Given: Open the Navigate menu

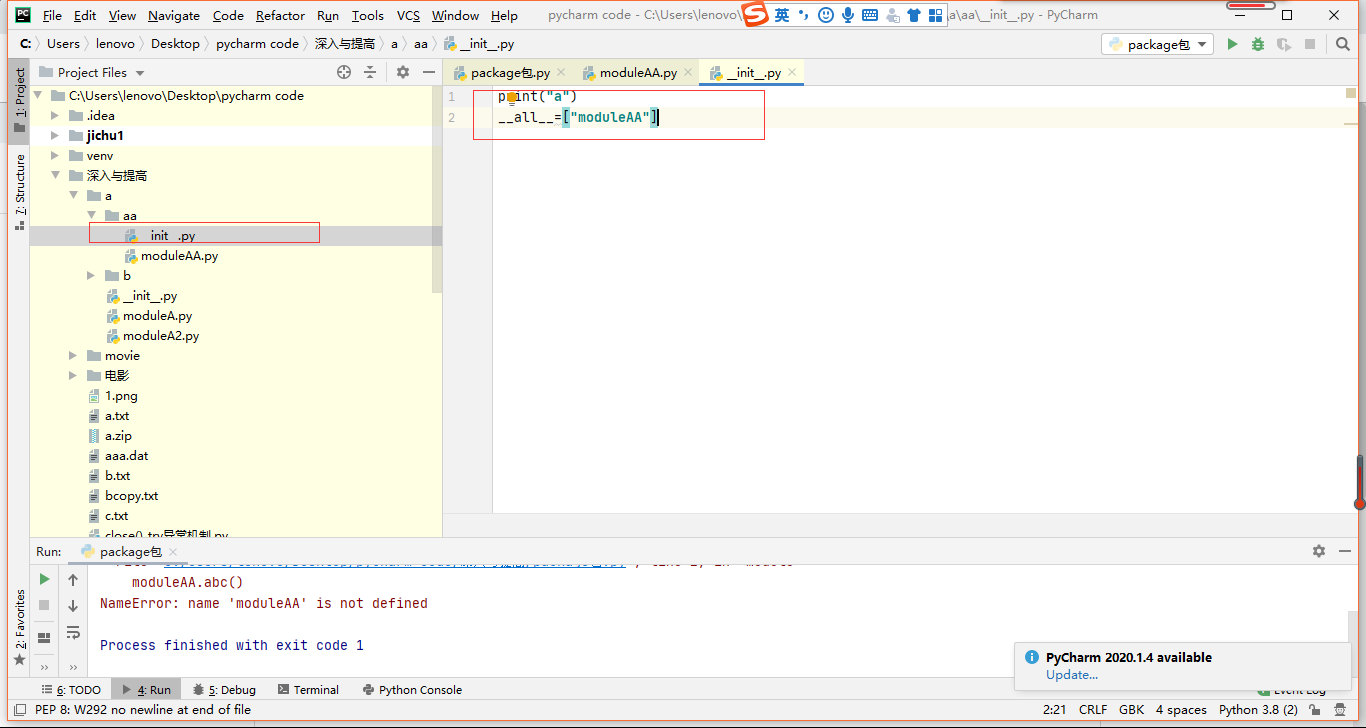Looking at the screenshot, I should (x=174, y=15).
